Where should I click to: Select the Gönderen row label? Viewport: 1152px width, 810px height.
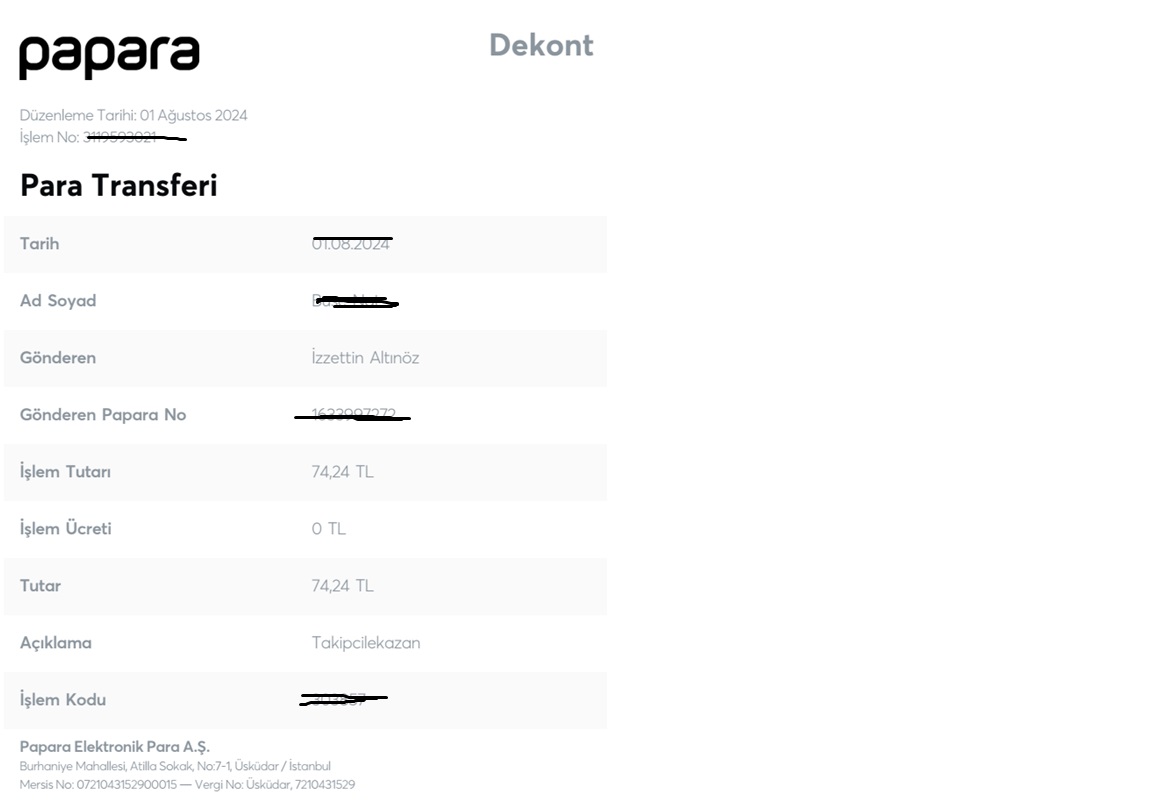(x=58, y=358)
